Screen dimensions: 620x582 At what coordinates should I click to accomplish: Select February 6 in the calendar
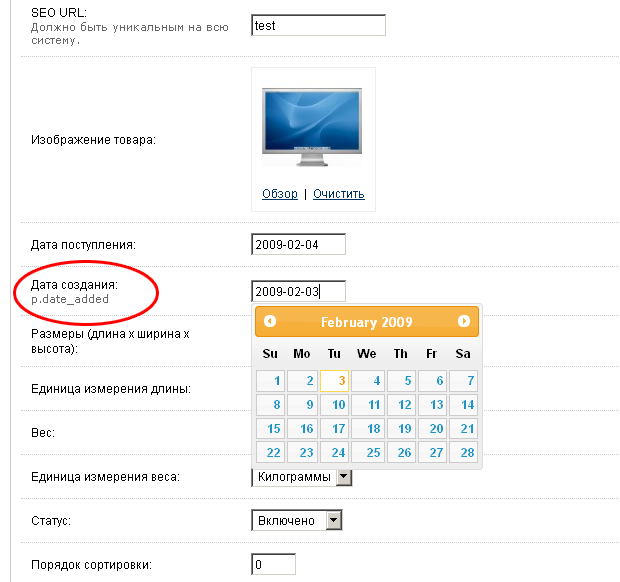[x=432, y=381]
